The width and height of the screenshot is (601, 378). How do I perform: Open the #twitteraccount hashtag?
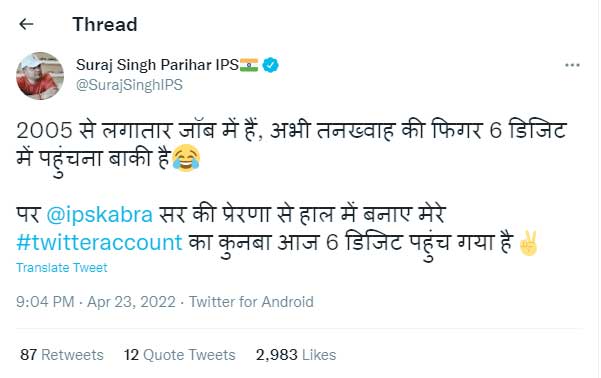pos(99,243)
